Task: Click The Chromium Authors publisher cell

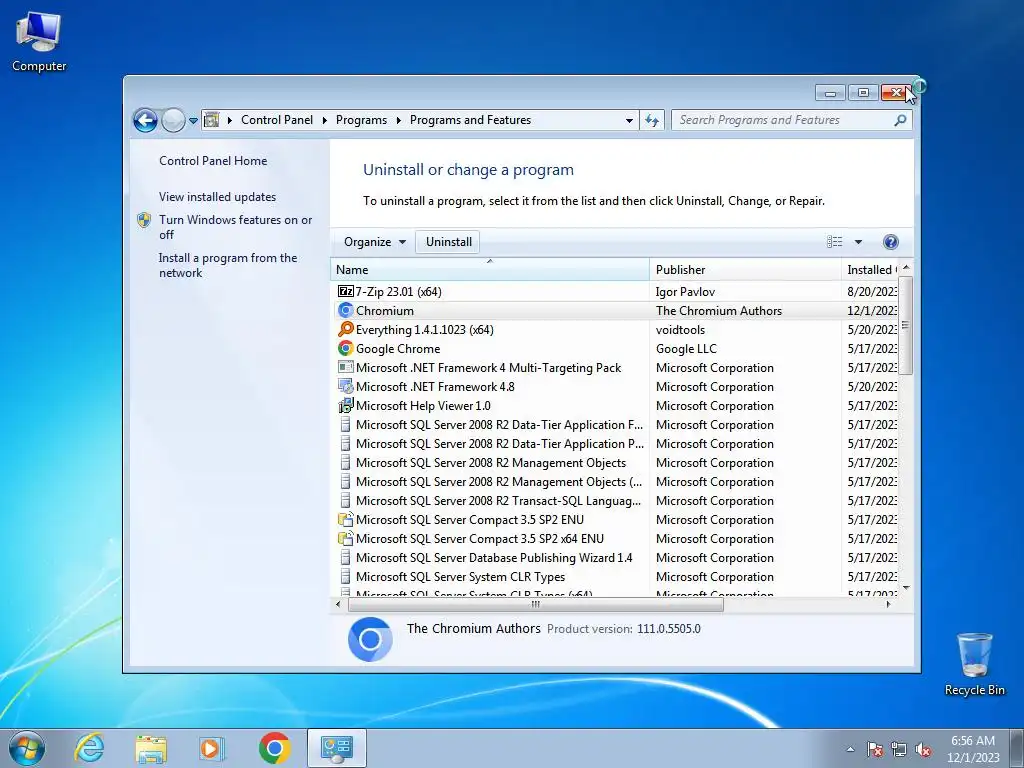Action: (x=718, y=311)
